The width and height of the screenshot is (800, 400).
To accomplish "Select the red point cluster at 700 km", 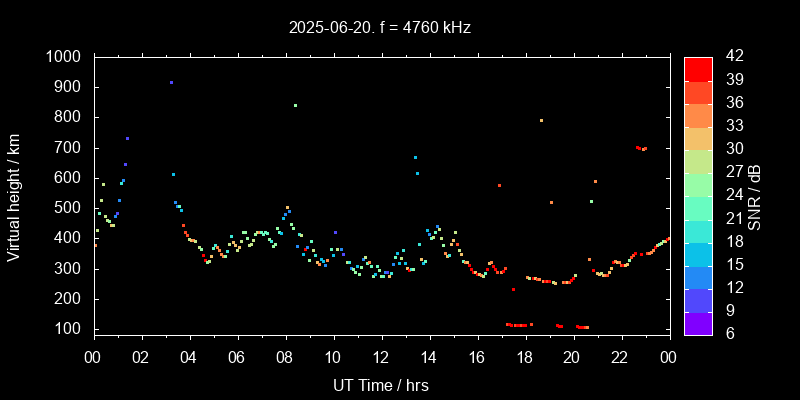I will coord(641,148).
